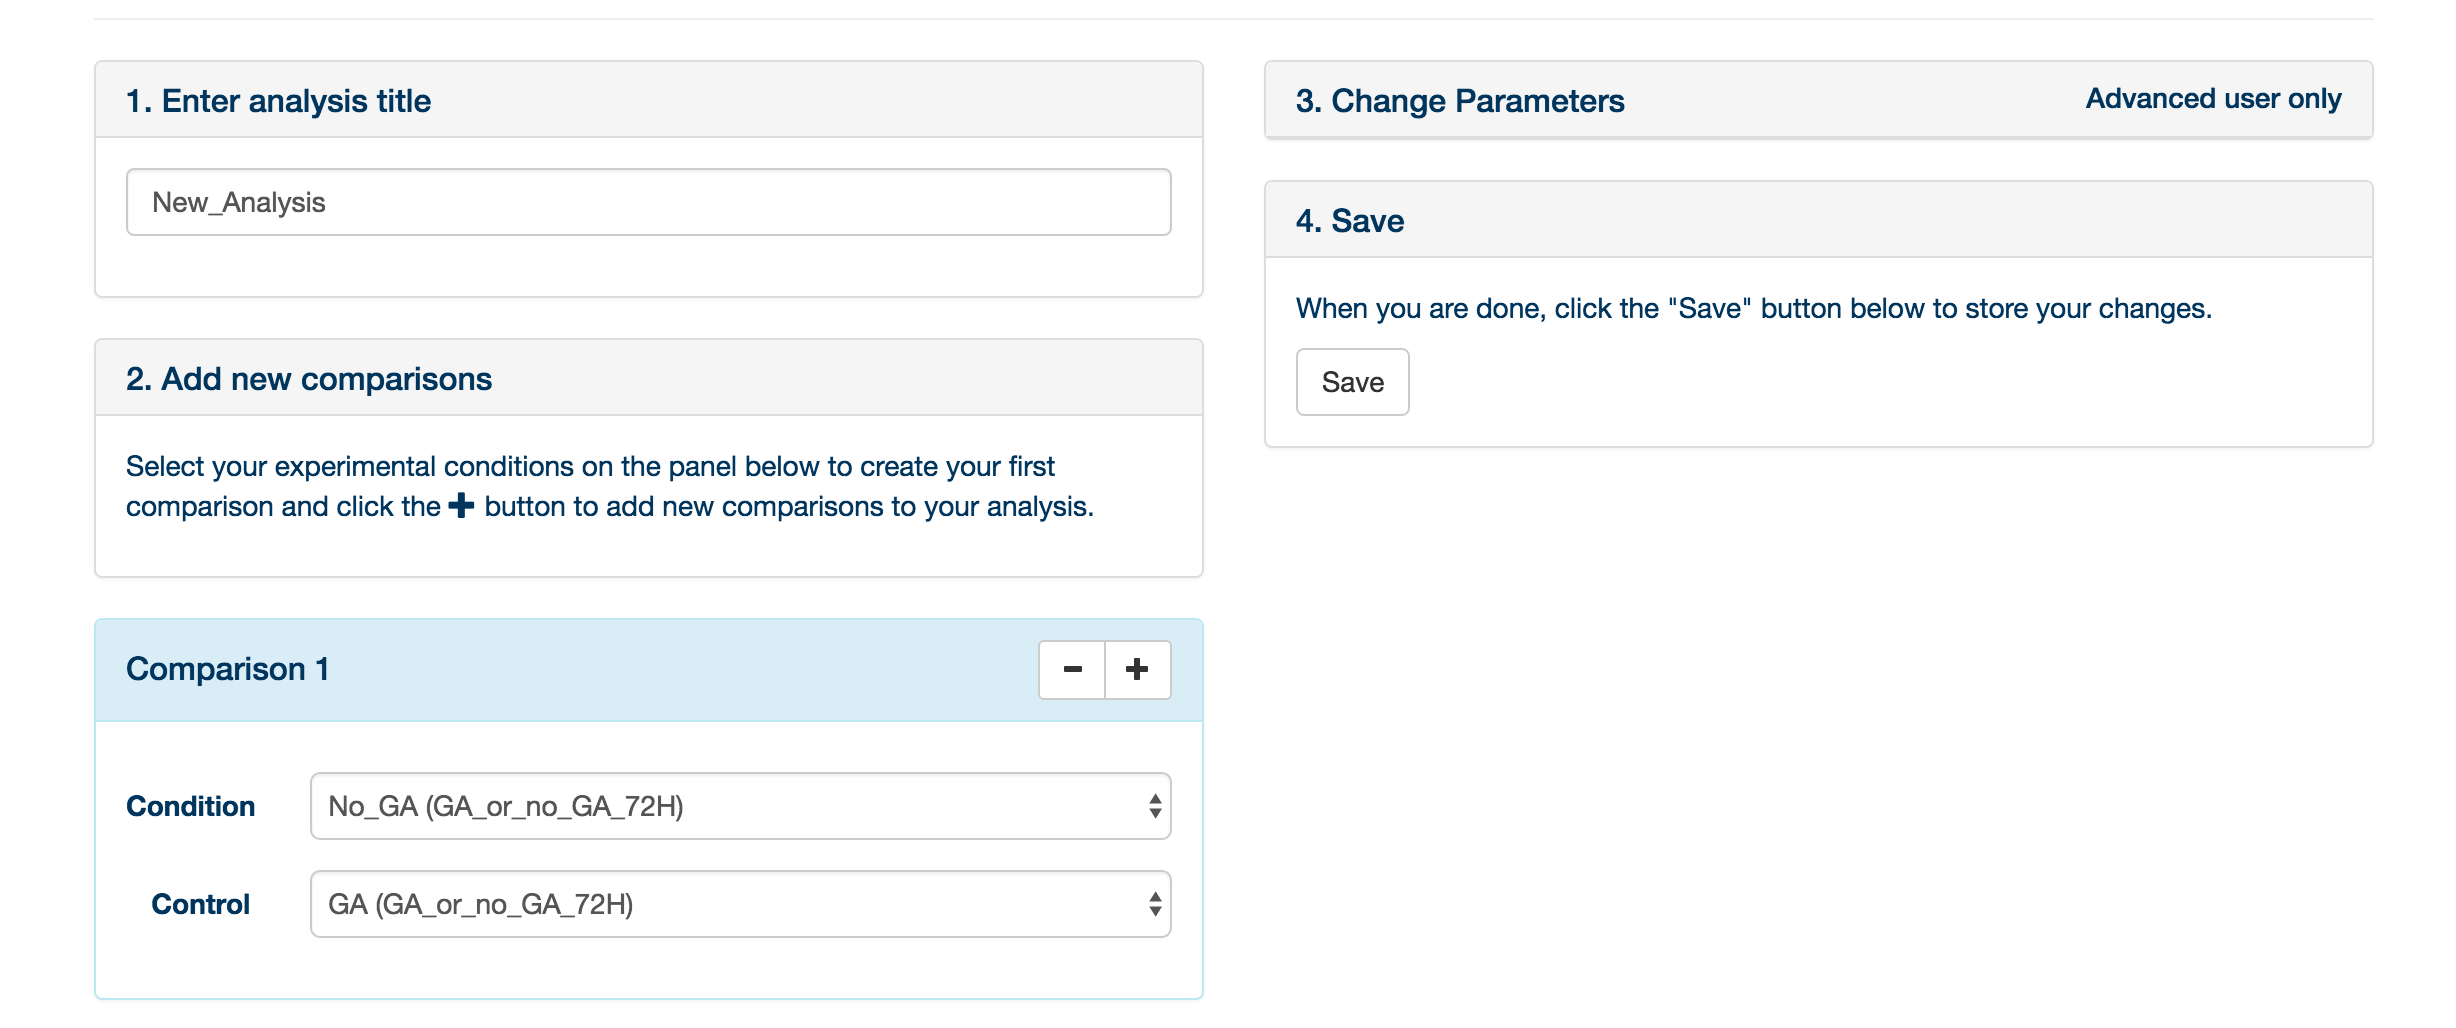
Task: Focus the New_Analysis title input field
Action: pyautogui.click(x=648, y=202)
